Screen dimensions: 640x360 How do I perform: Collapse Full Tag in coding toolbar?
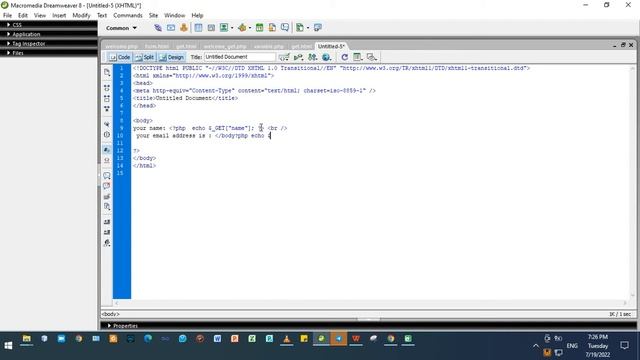[107, 88]
